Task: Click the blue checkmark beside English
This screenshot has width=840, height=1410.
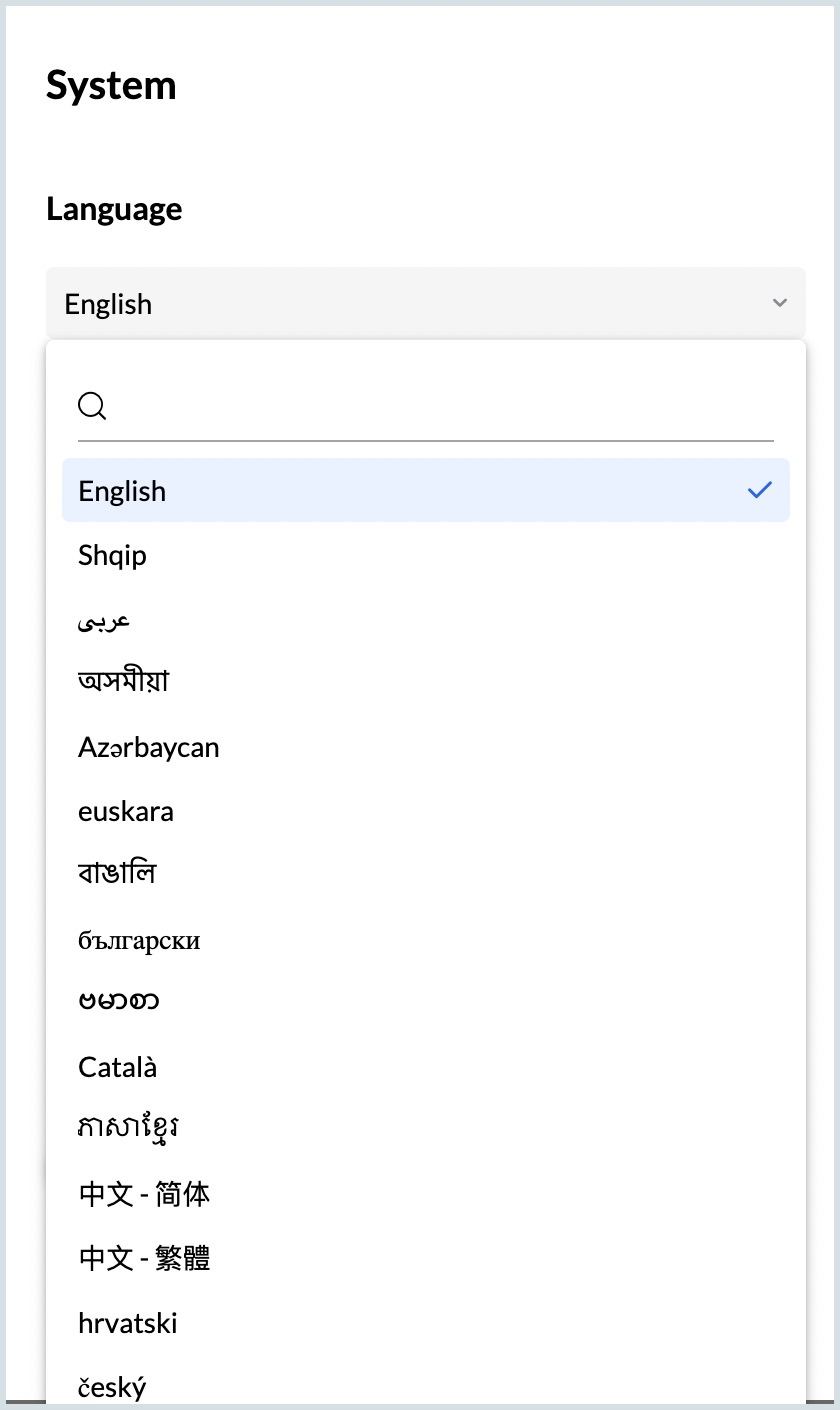Action: pyautogui.click(x=760, y=490)
